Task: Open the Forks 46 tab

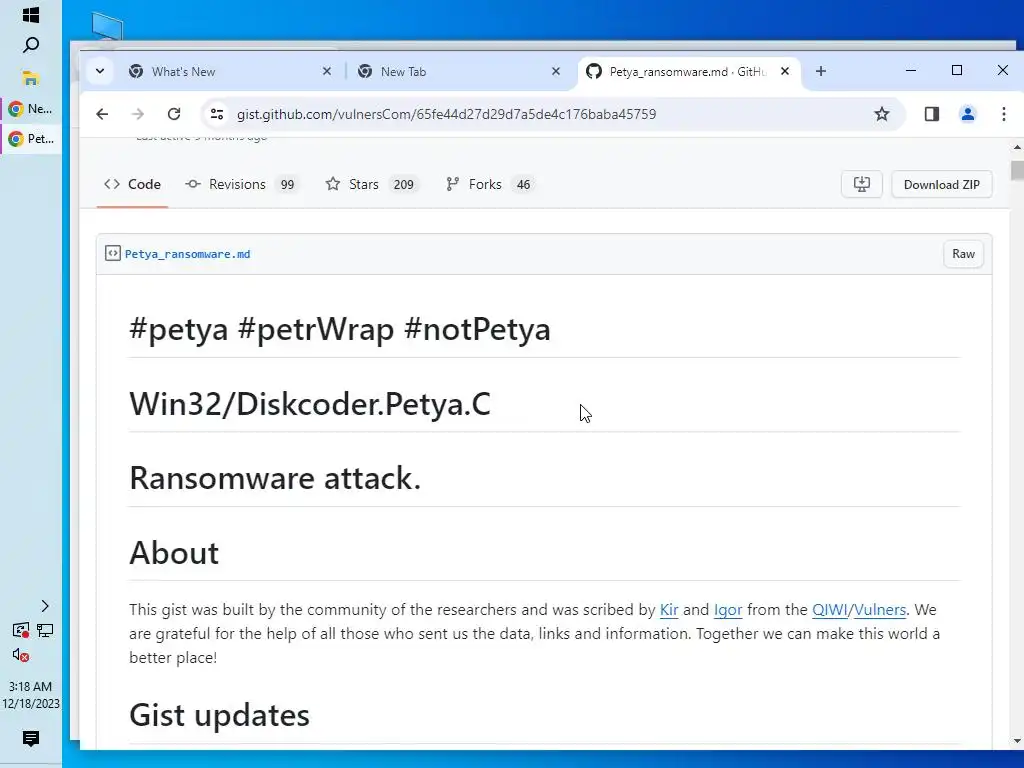Action: click(x=488, y=184)
